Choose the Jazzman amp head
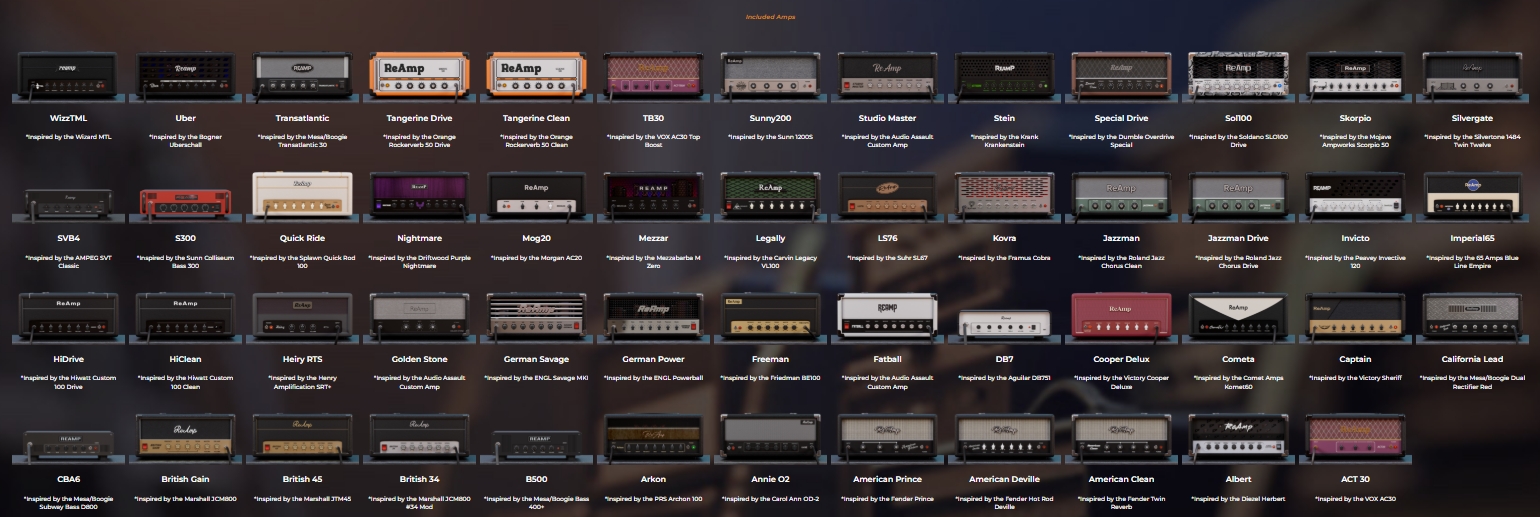Screen dimensions: 1540x517 coord(1121,195)
